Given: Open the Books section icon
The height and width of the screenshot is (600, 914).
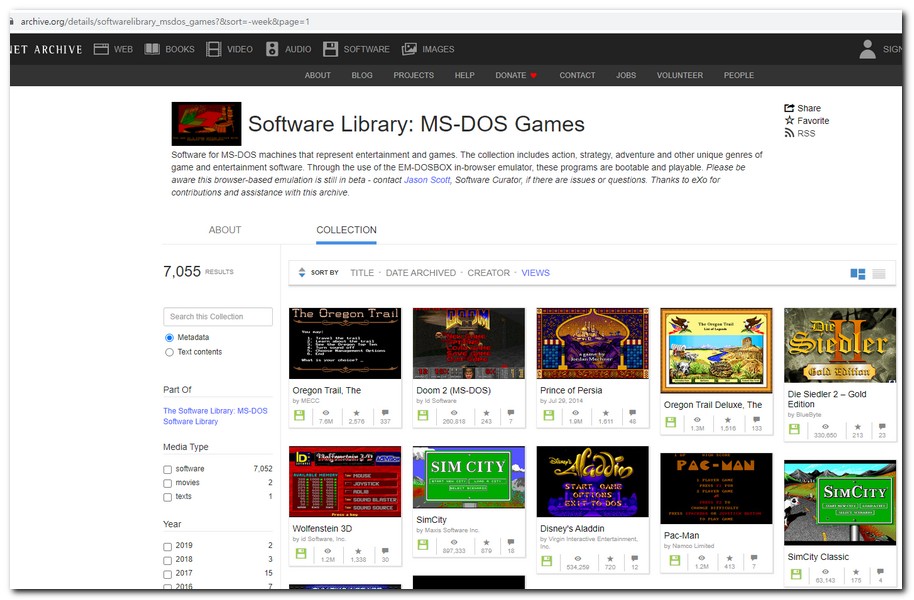Looking at the screenshot, I should coord(152,49).
